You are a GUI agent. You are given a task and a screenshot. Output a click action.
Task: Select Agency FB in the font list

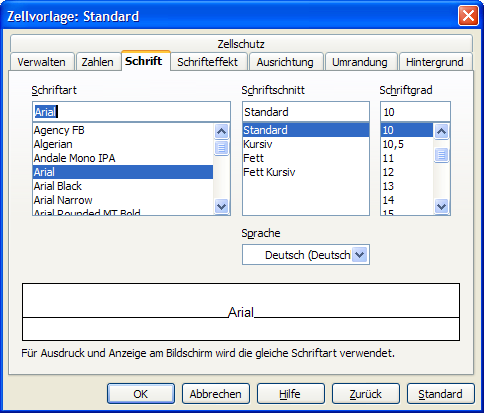(123, 130)
